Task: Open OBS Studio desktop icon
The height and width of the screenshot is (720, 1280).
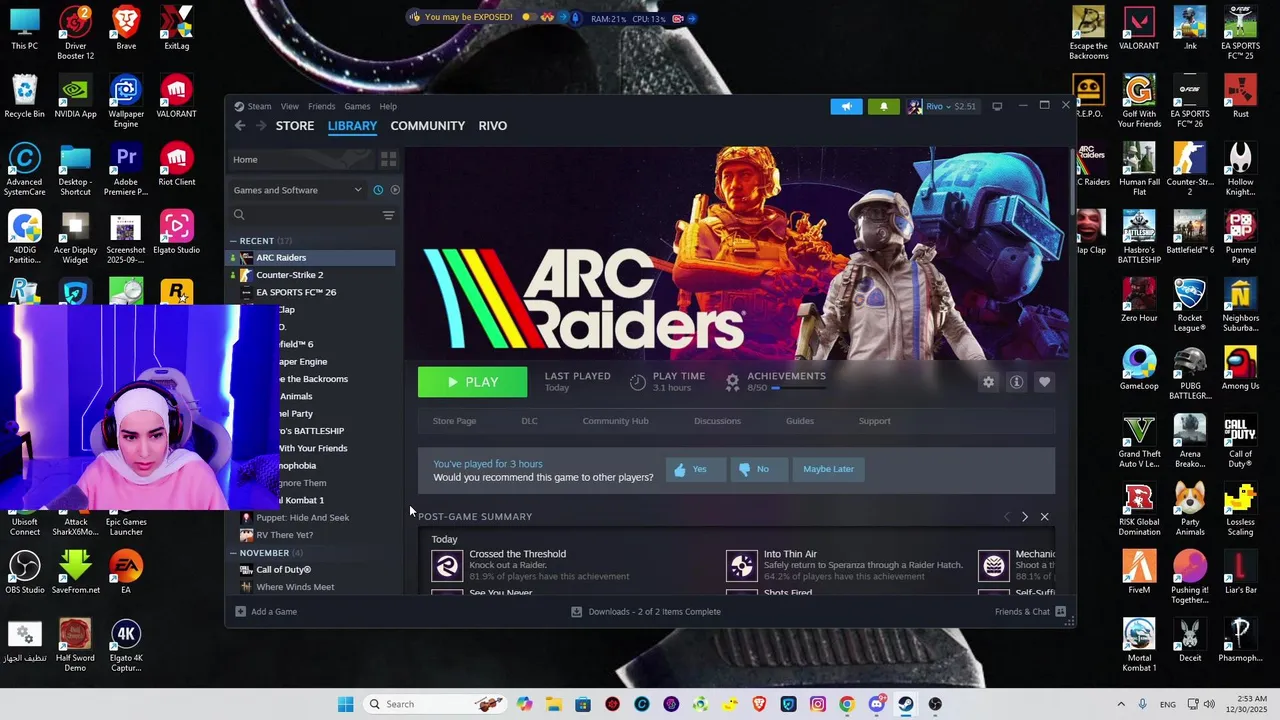Action: point(25,573)
